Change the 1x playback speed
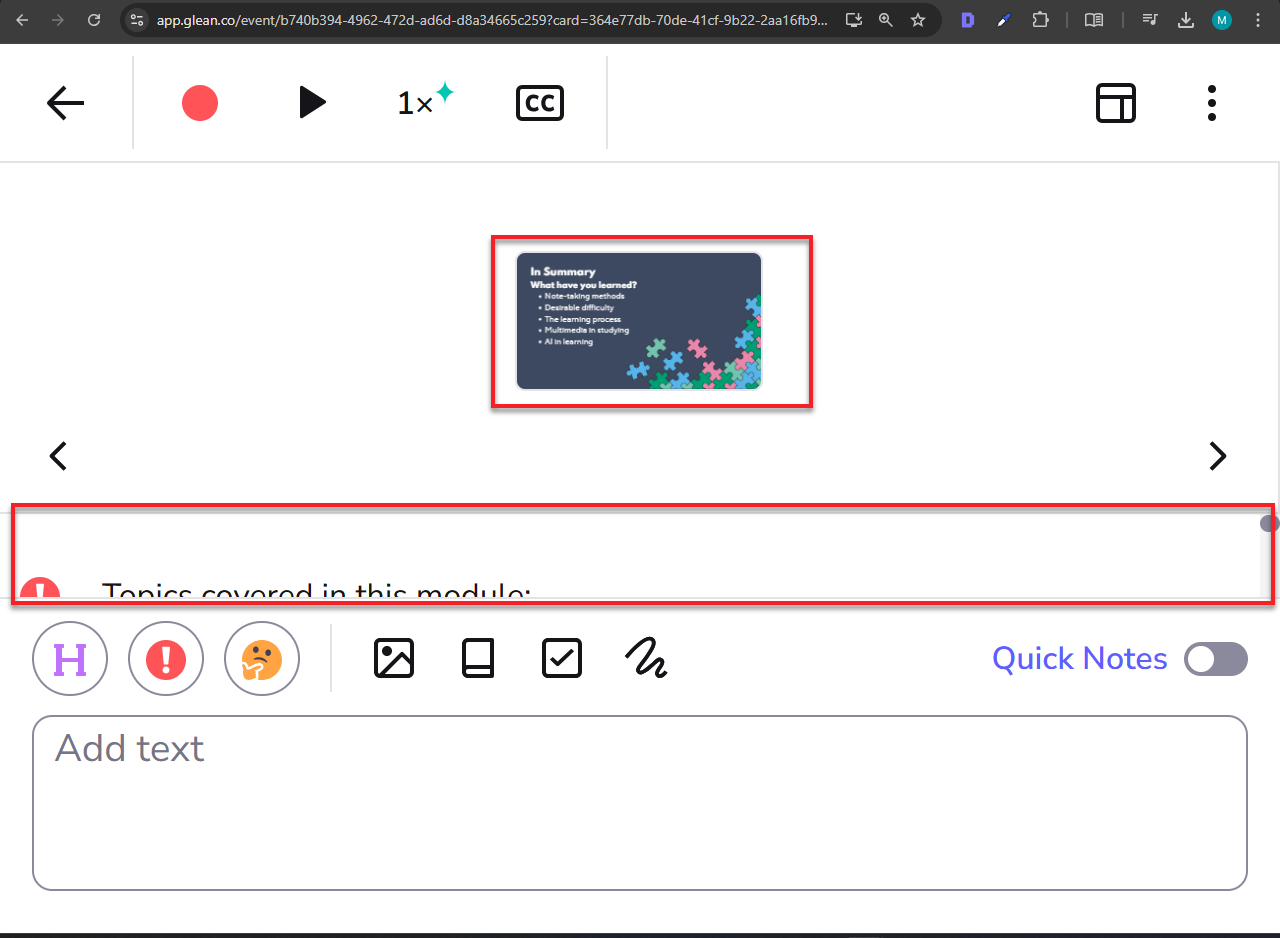The width and height of the screenshot is (1280, 938). [x=424, y=102]
